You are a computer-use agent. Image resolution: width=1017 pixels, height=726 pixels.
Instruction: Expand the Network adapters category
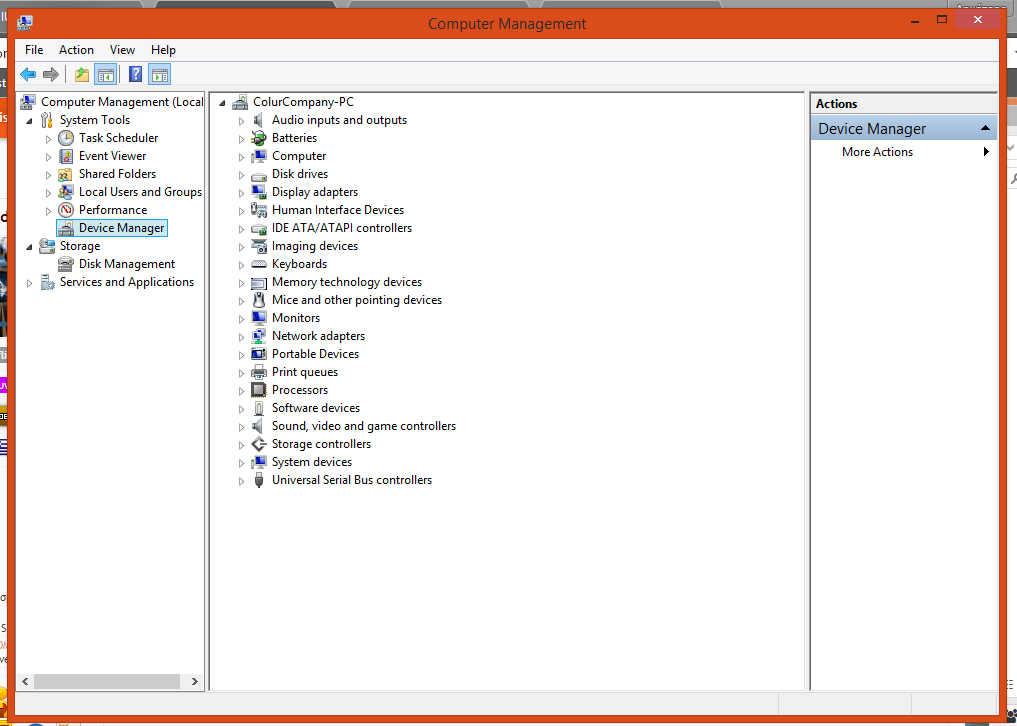point(241,337)
